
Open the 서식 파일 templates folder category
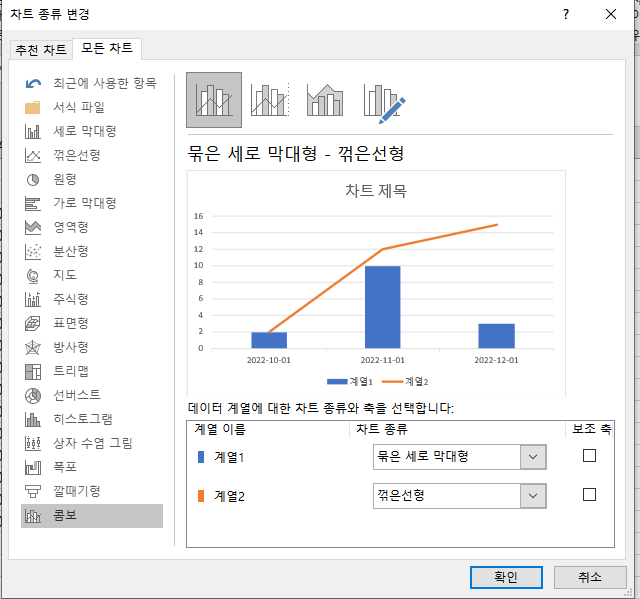(92, 107)
